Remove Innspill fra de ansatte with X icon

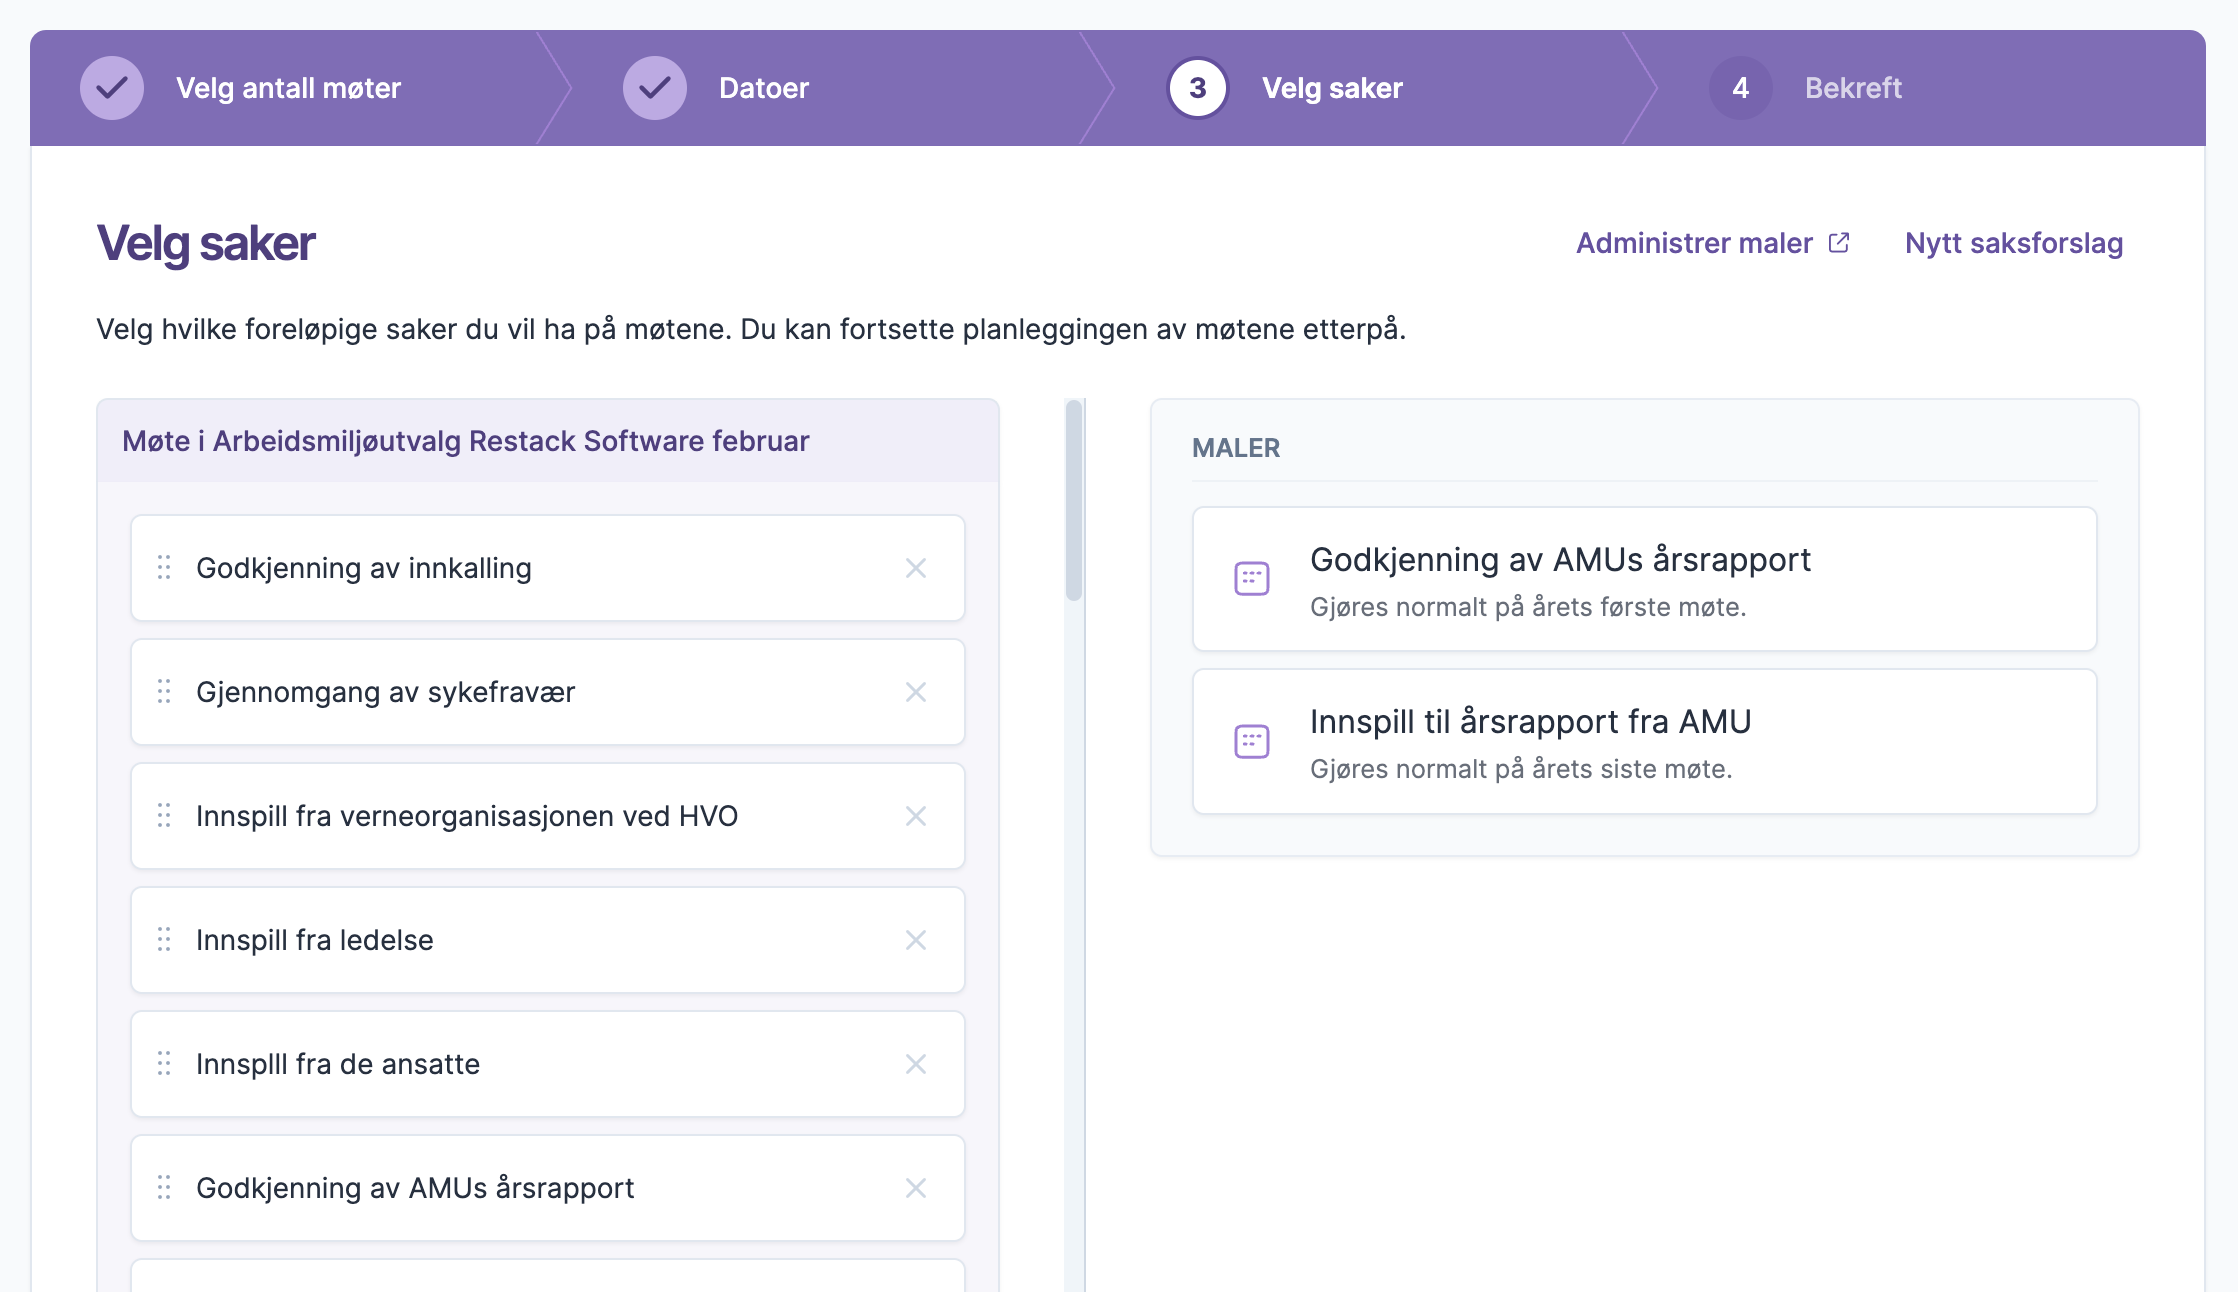(x=915, y=1064)
